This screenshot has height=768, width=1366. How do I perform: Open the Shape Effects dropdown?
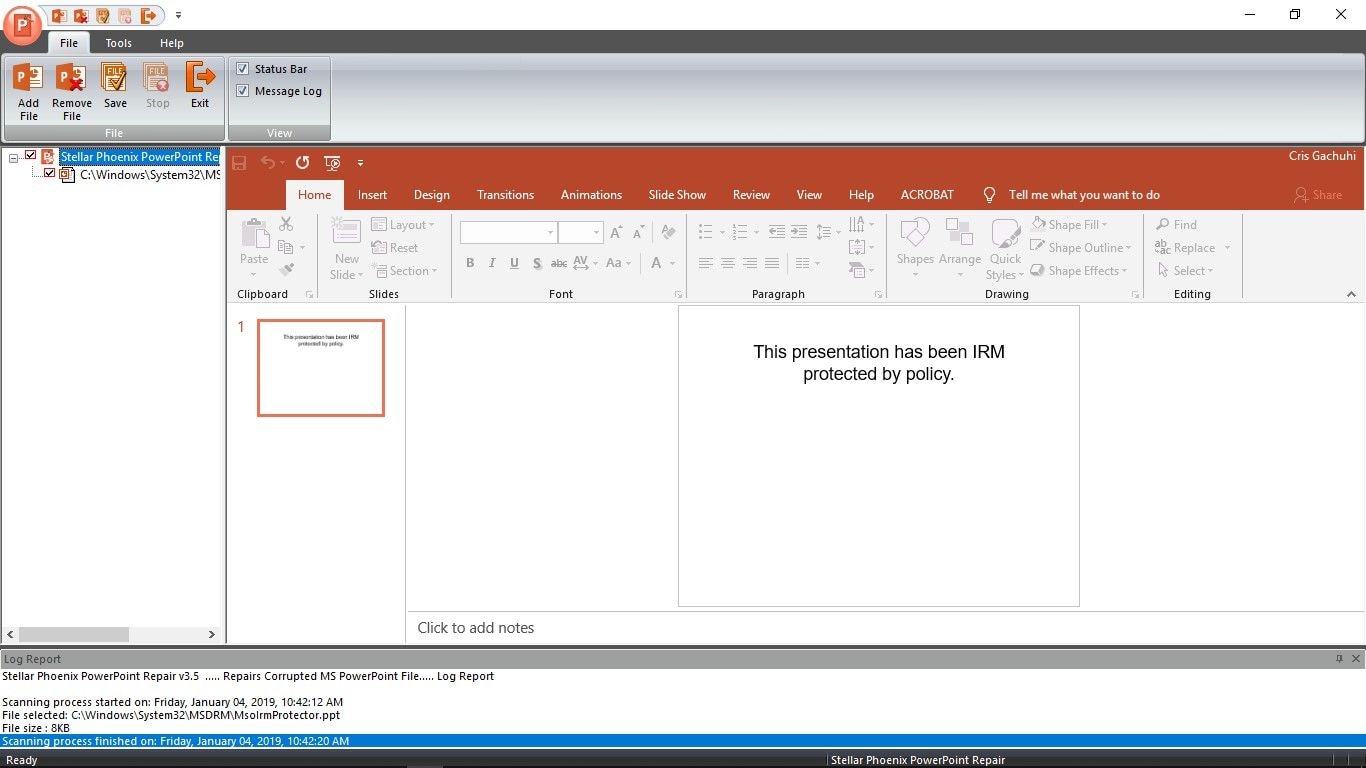1079,271
